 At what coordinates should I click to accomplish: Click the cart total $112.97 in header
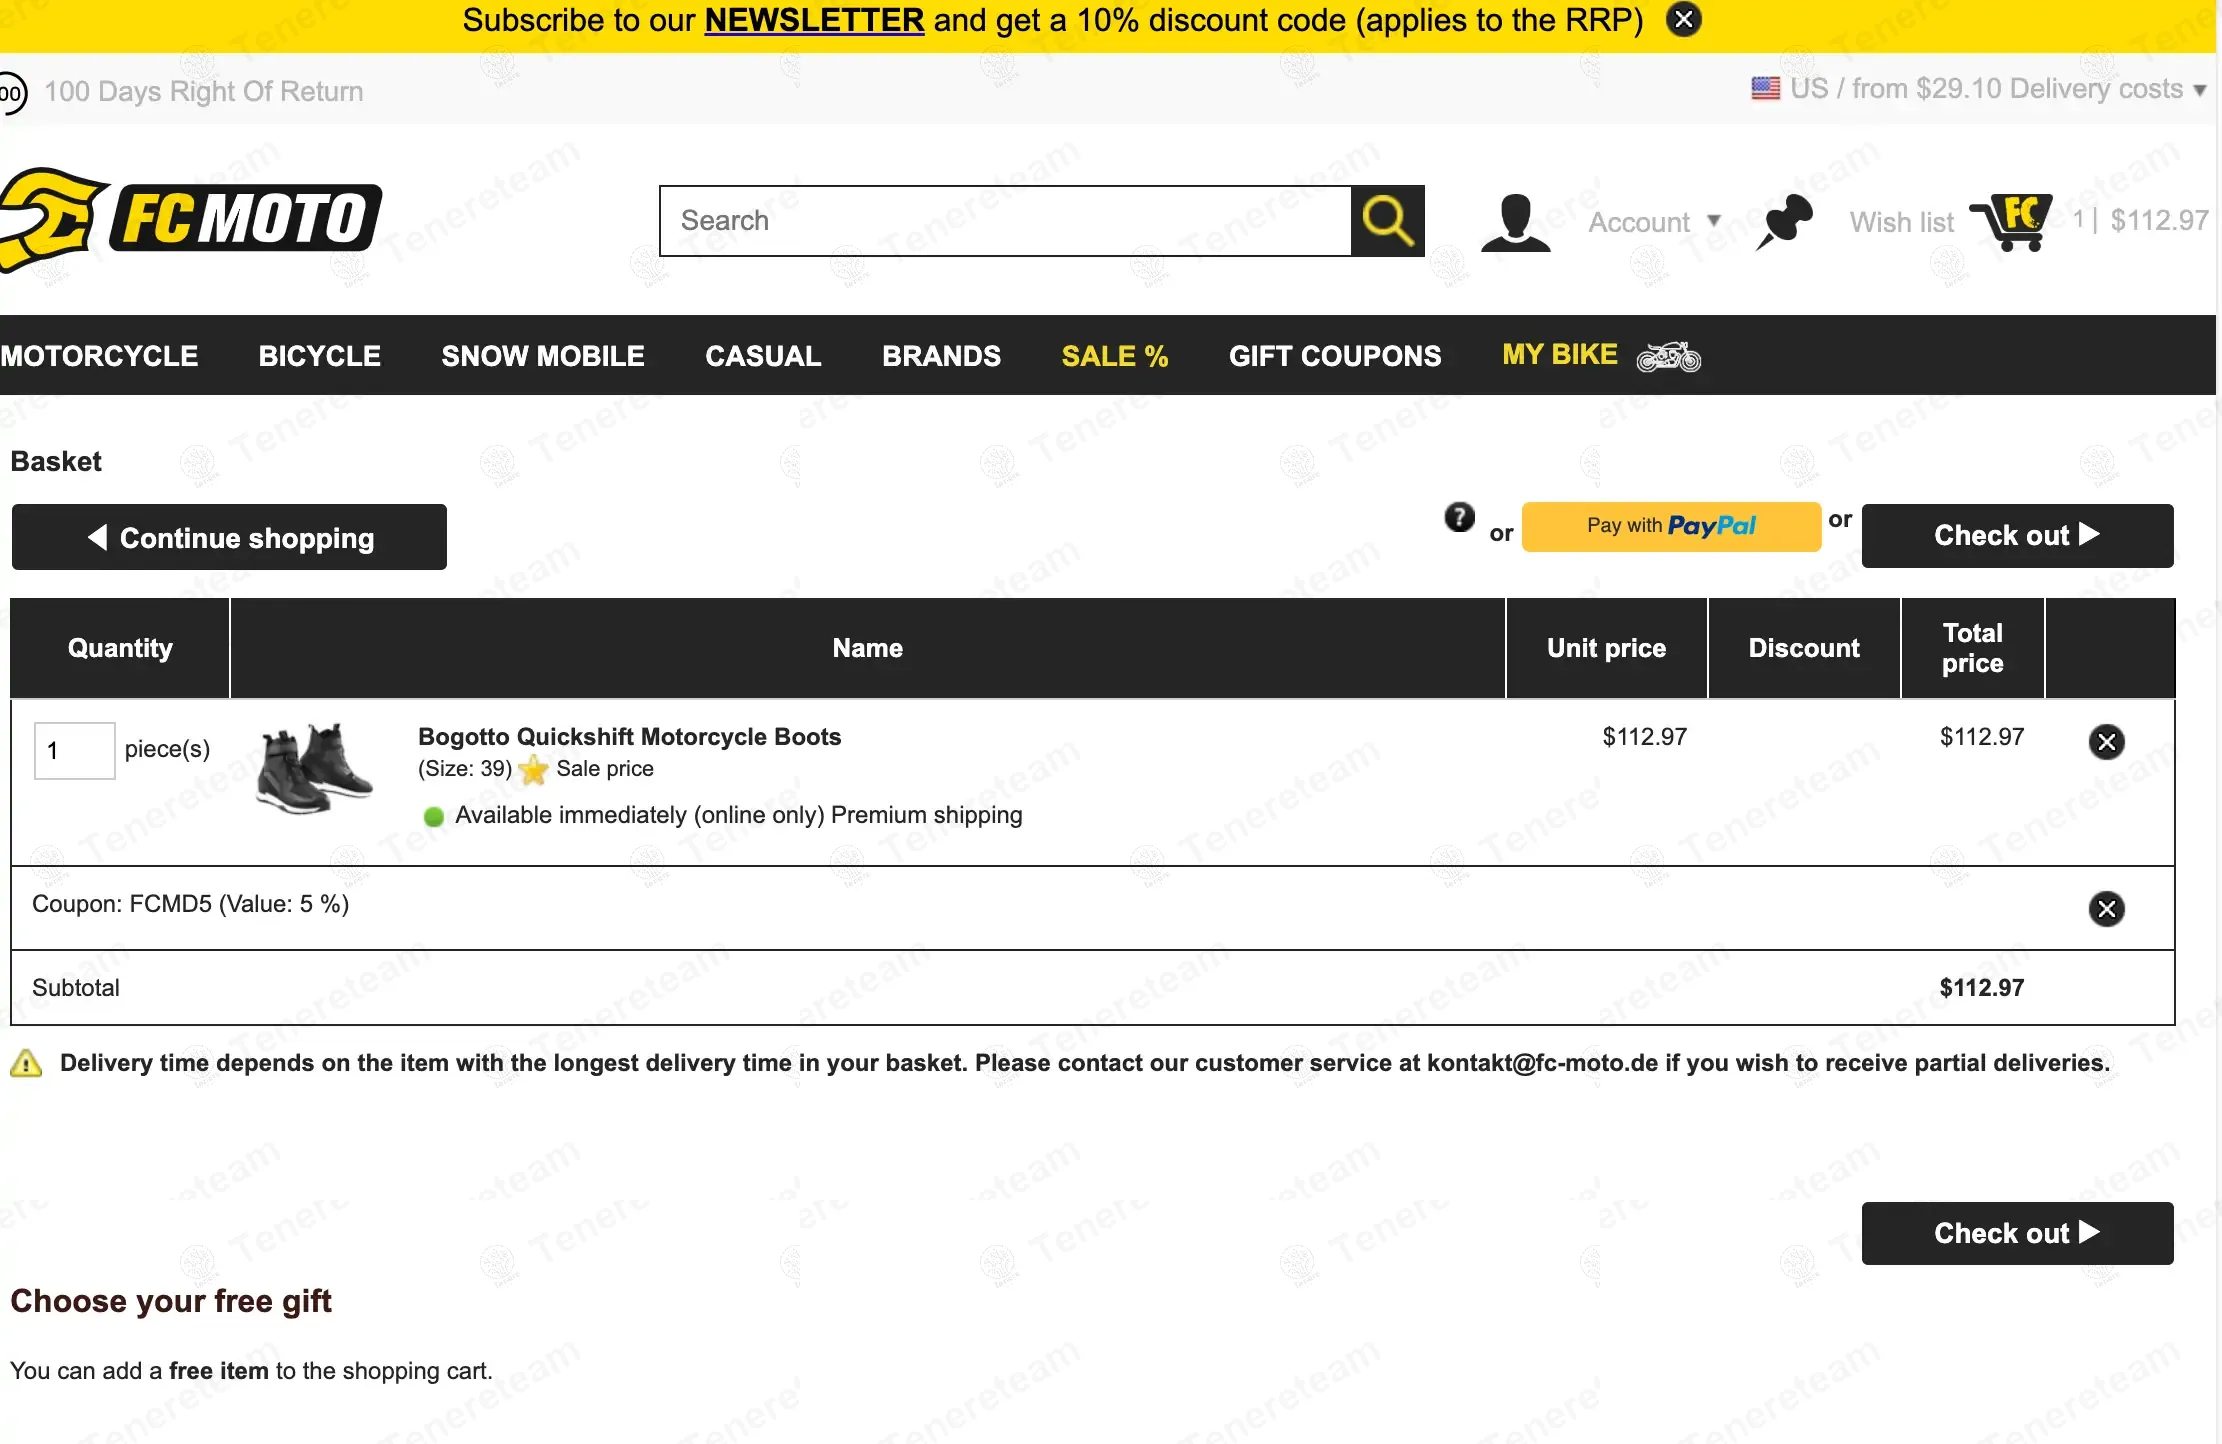point(2159,220)
